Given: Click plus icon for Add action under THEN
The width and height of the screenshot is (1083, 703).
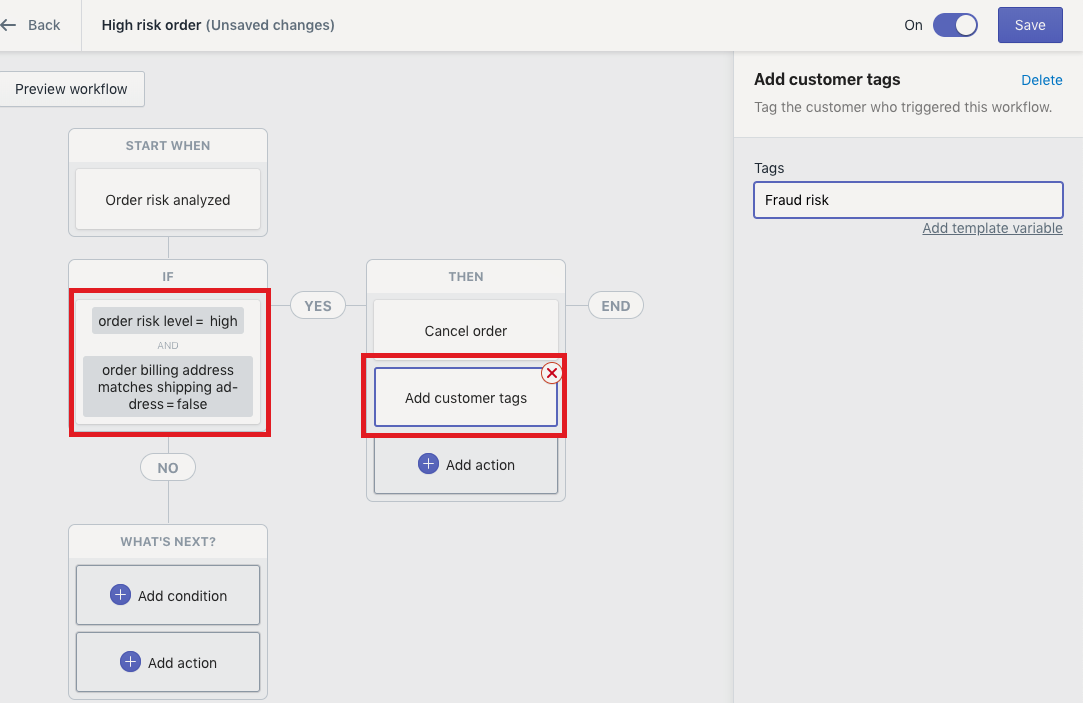Looking at the screenshot, I should click(x=428, y=464).
